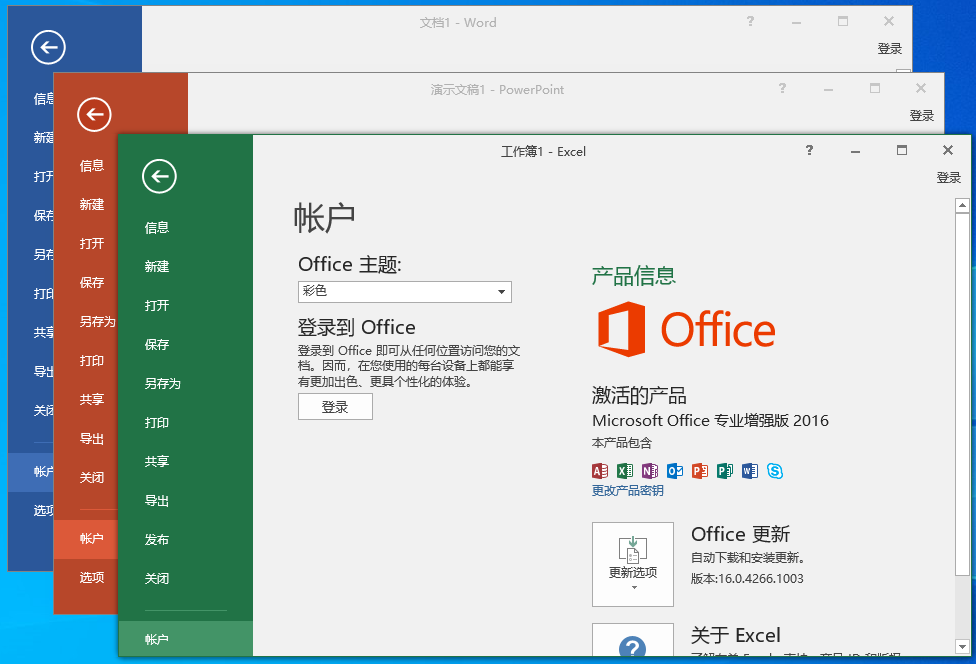
Task: Click the Skype product icon
Action: [775, 471]
